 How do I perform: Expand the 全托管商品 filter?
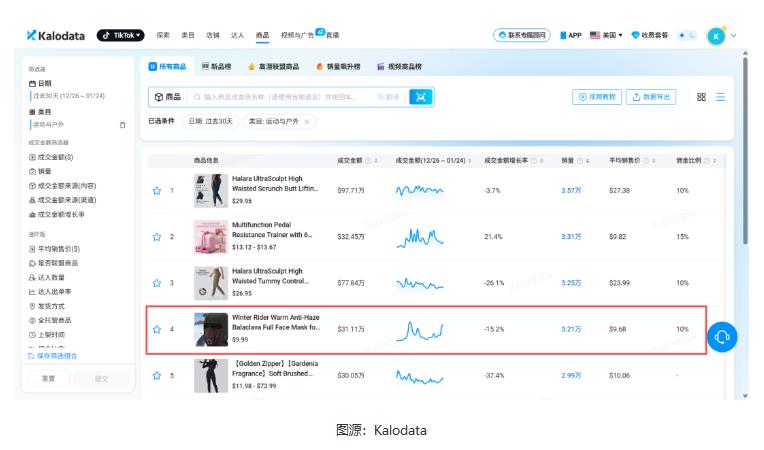coord(50,320)
